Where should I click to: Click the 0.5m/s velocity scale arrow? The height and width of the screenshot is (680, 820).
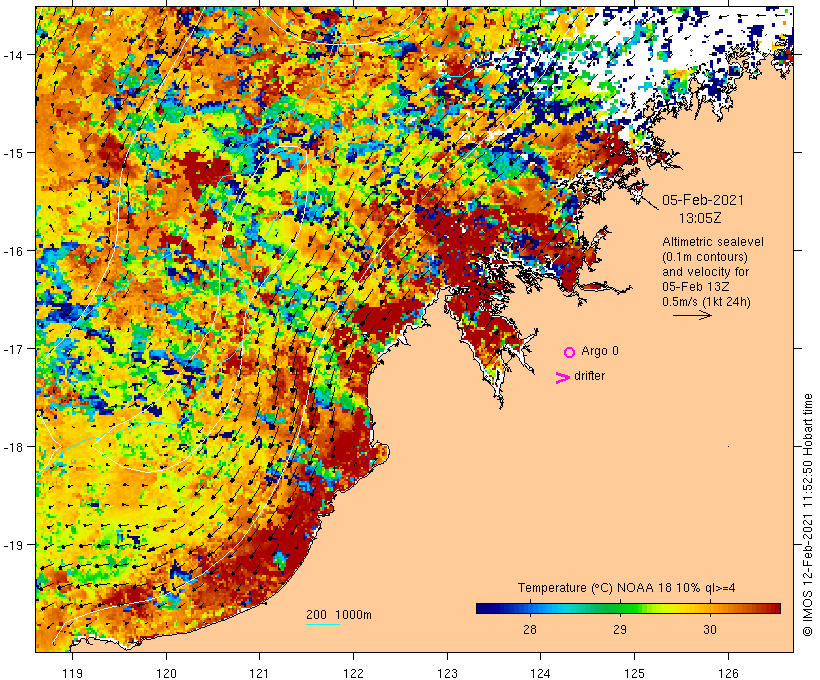[692, 315]
